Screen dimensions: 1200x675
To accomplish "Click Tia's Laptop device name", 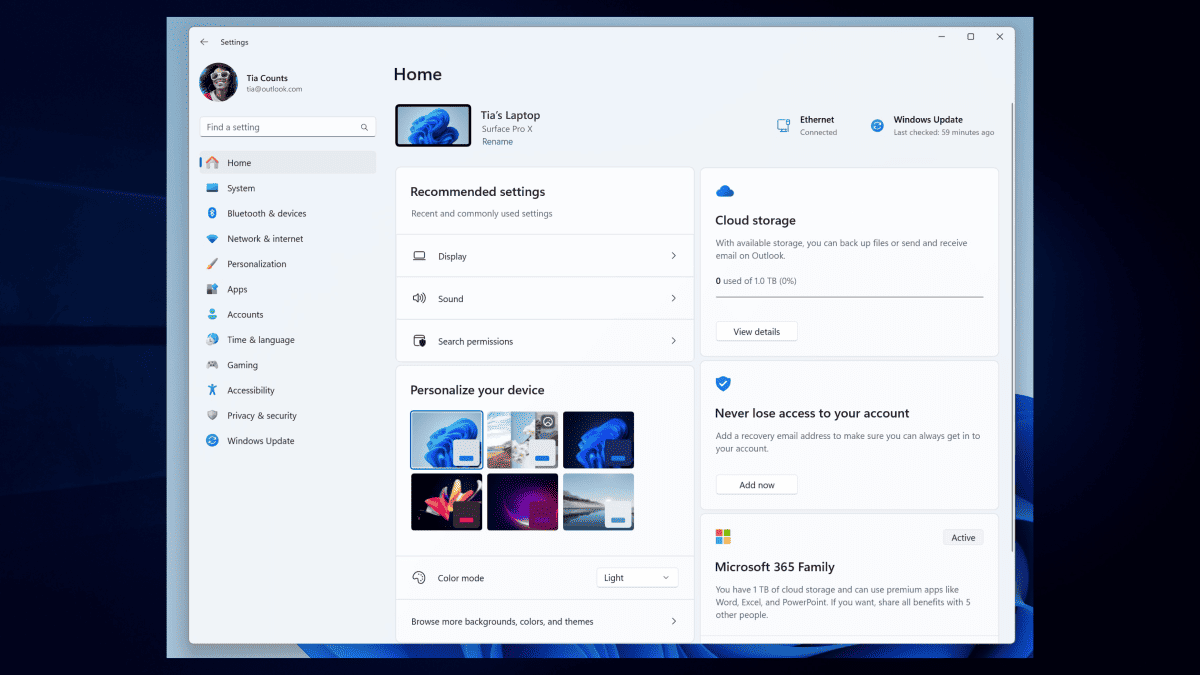I will click(x=511, y=115).
